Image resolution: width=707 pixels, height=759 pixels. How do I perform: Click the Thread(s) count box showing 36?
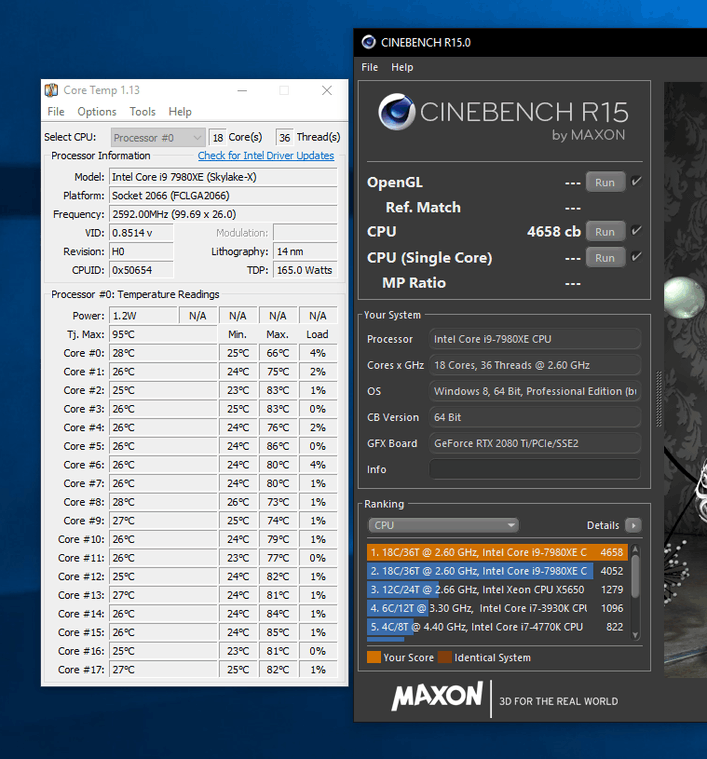click(x=285, y=138)
